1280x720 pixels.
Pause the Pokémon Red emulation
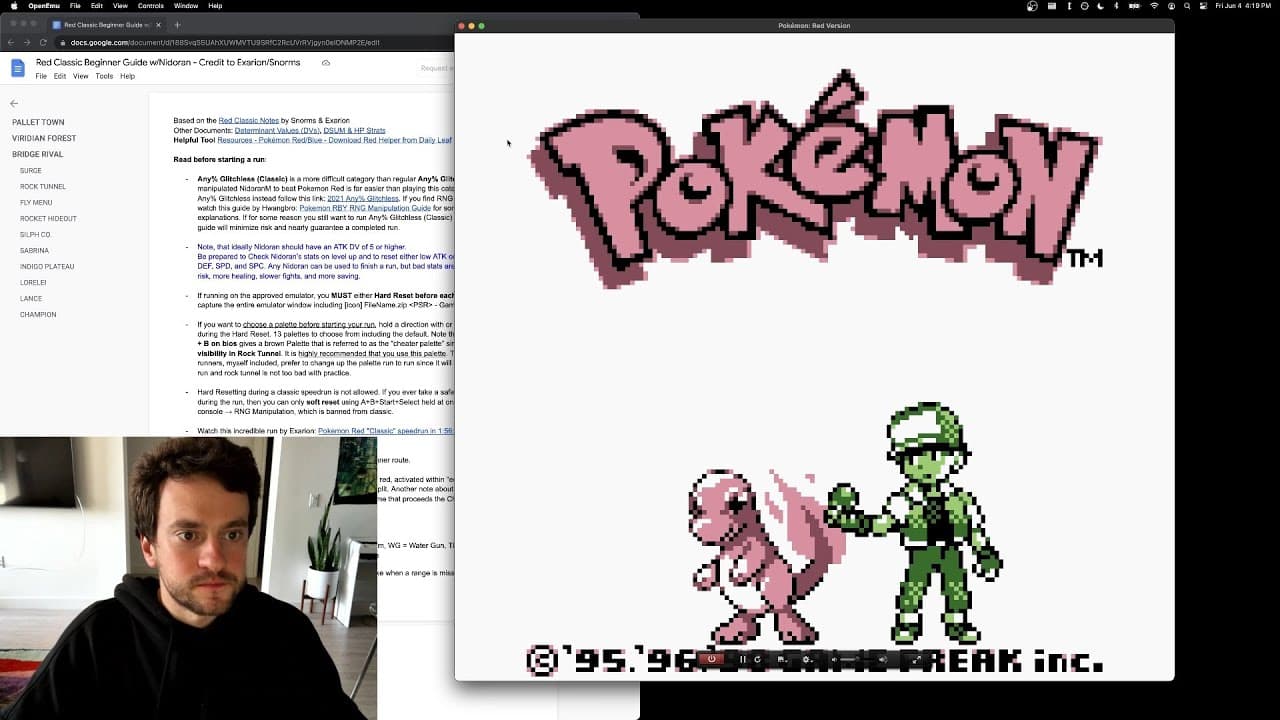point(743,659)
